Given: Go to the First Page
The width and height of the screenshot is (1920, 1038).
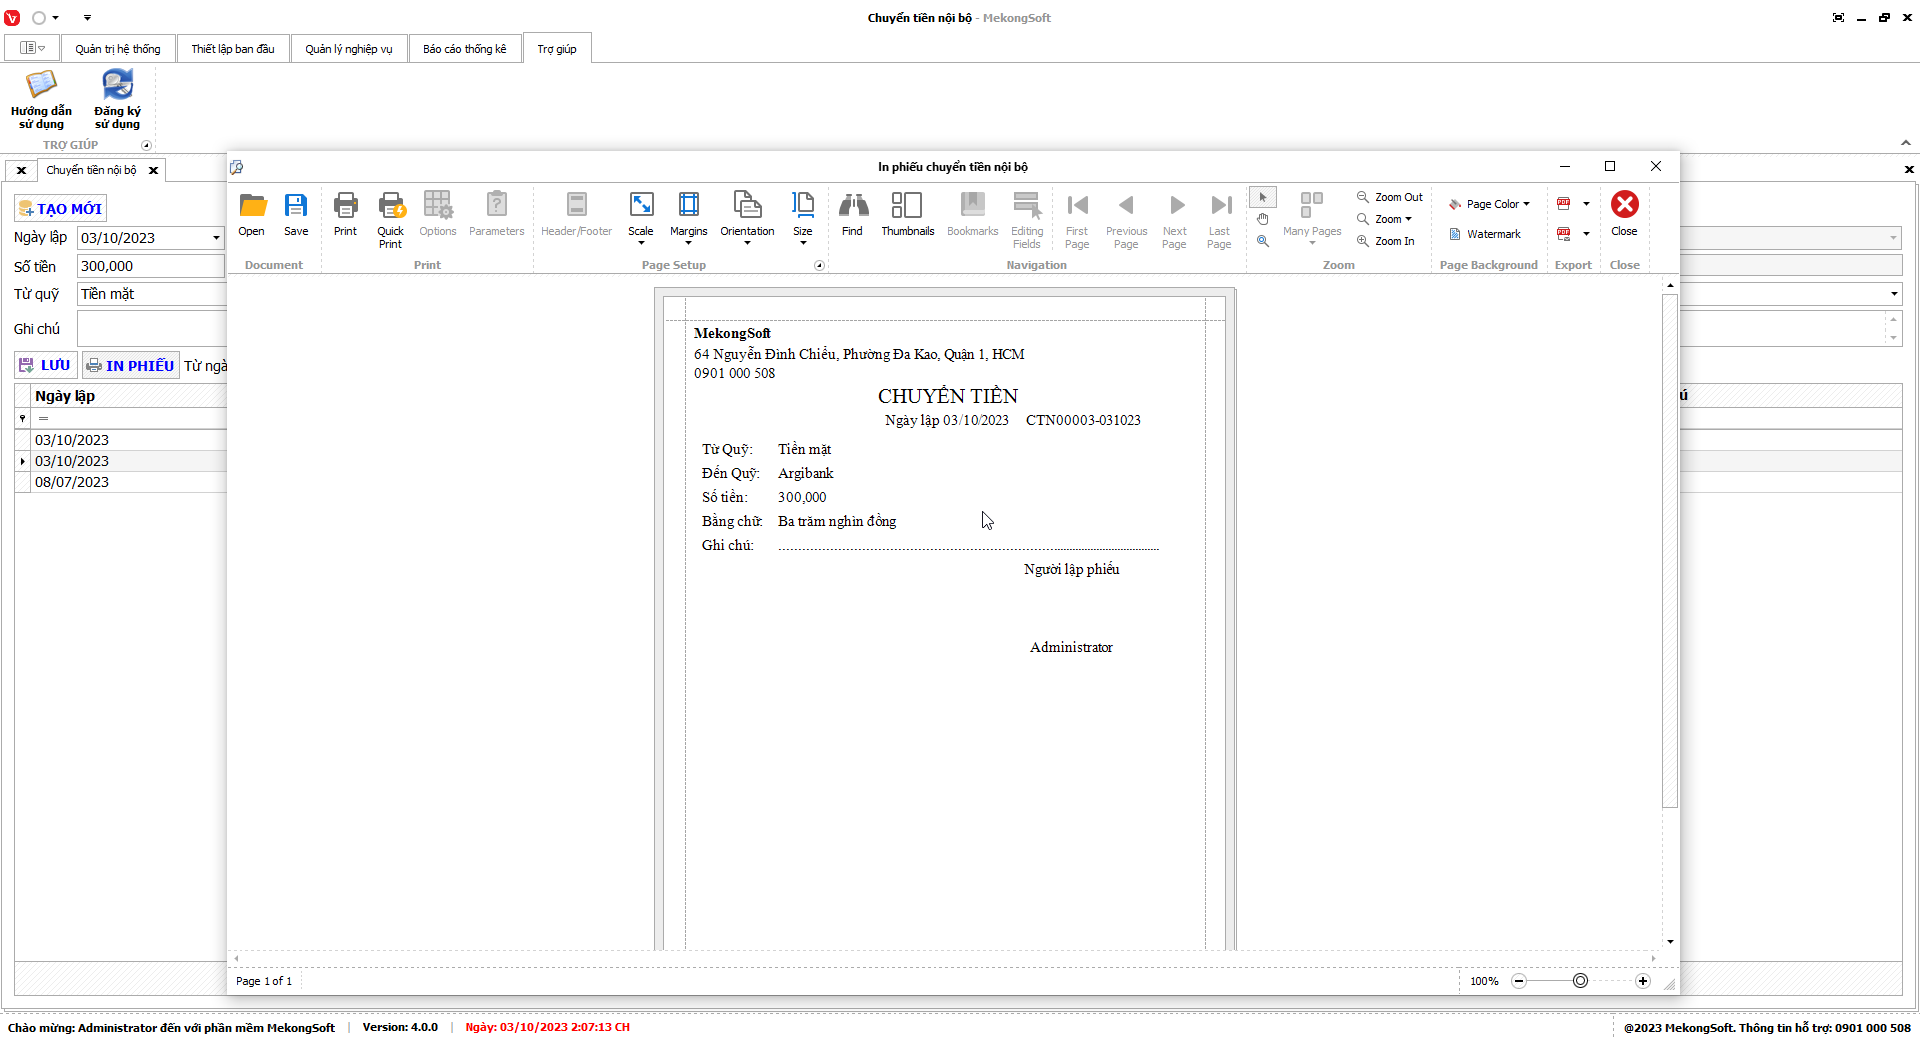Looking at the screenshot, I should pyautogui.click(x=1077, y=219).
